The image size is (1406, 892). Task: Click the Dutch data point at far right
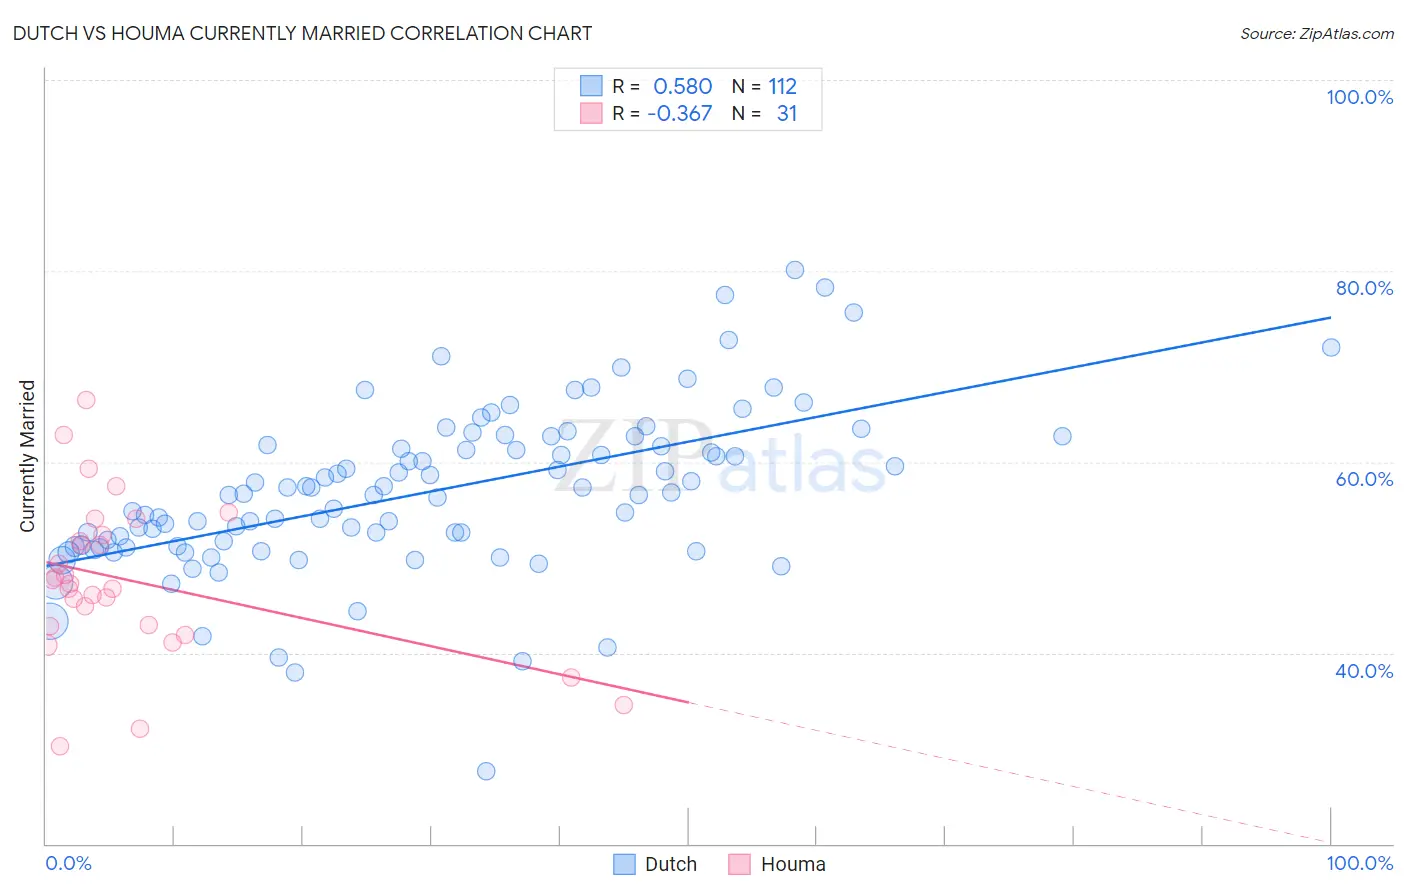click(1331, 348)
